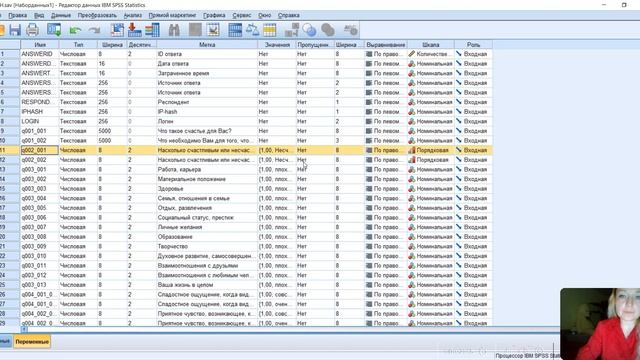Open the Данные menu
640x360 pixels.
61,15
